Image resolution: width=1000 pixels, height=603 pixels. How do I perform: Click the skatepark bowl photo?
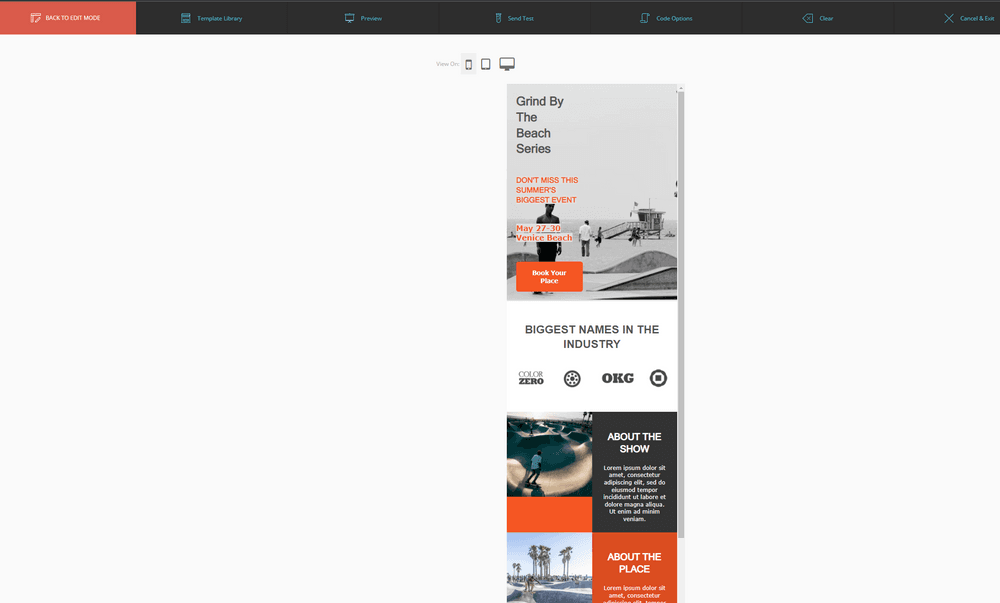(x=549, y=454)
